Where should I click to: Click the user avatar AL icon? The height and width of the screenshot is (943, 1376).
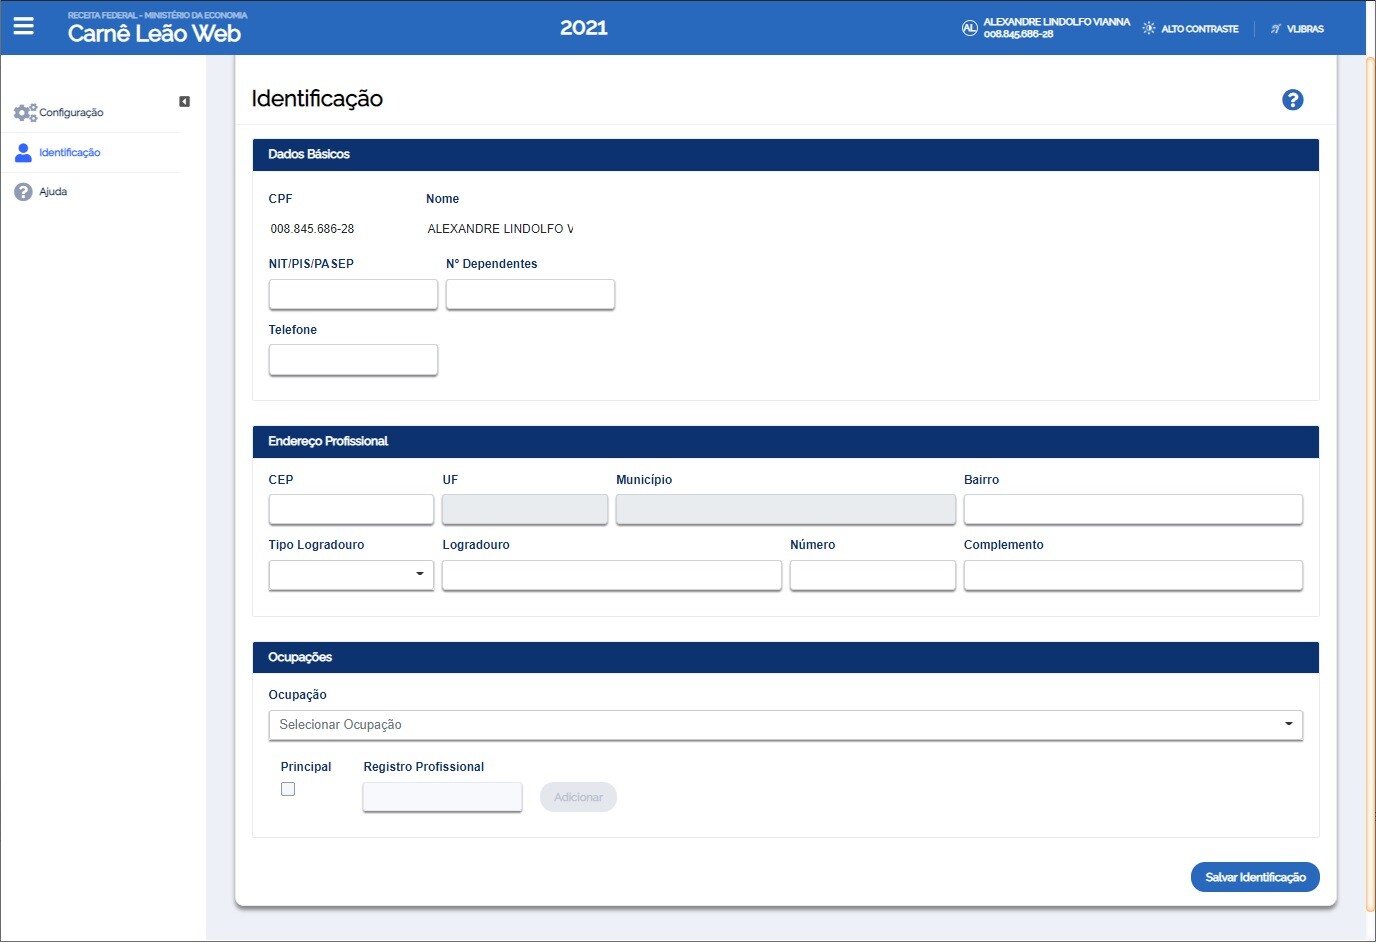(x=969, y=28)
